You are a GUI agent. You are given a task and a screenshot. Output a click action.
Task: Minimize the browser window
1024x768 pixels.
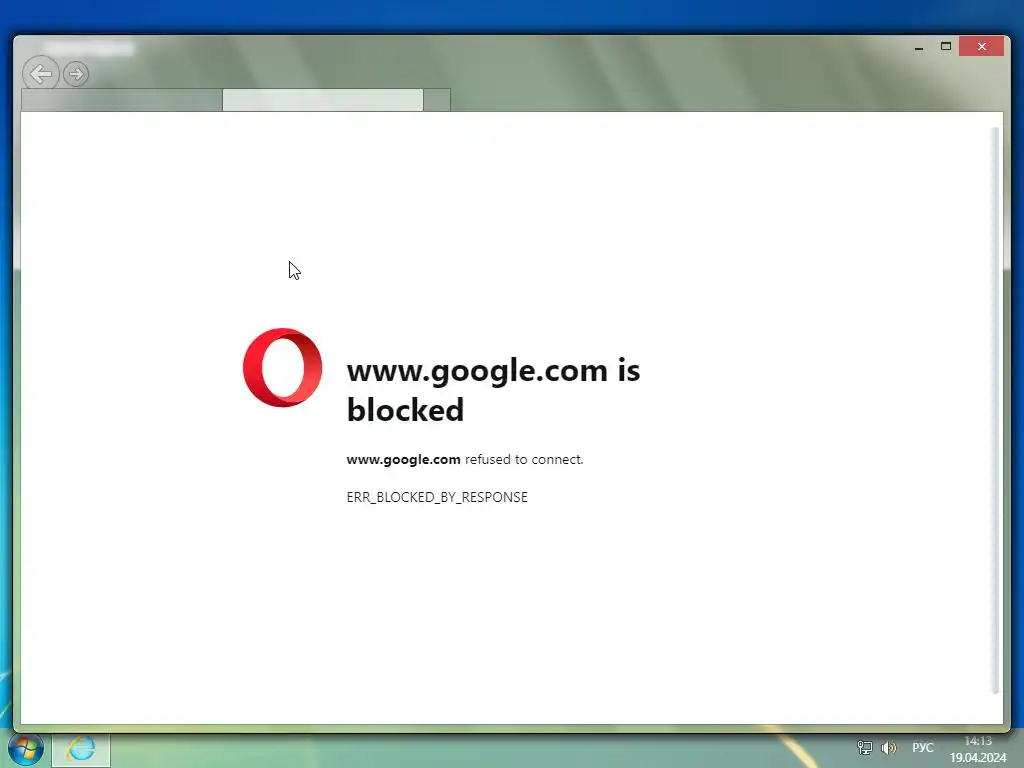pyautogui.click(x=919, y=47)
